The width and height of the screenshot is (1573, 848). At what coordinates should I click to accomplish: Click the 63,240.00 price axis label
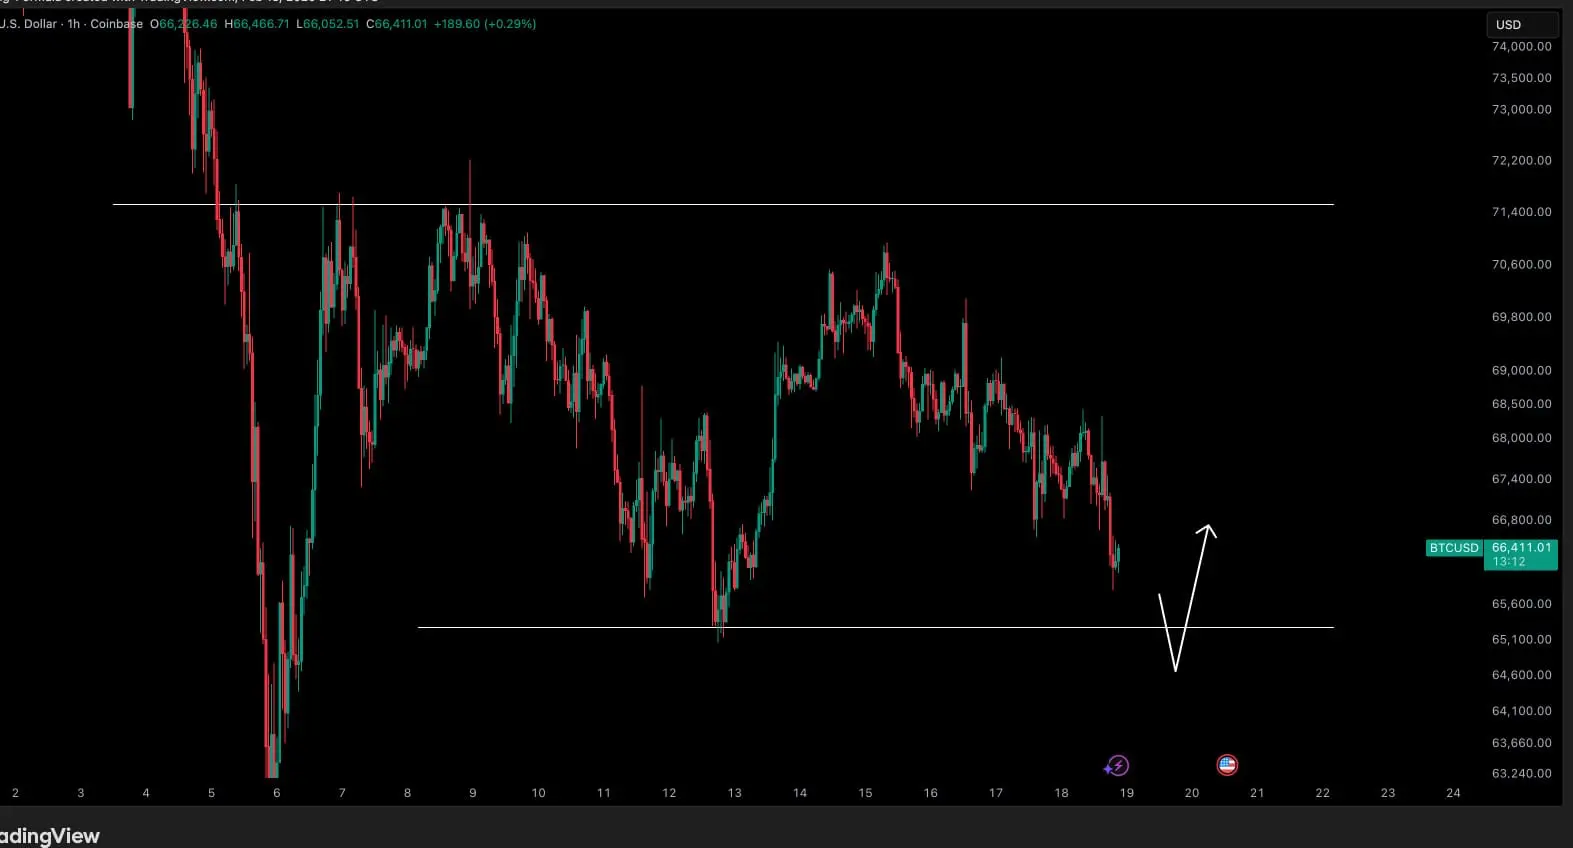(1521, 774)
